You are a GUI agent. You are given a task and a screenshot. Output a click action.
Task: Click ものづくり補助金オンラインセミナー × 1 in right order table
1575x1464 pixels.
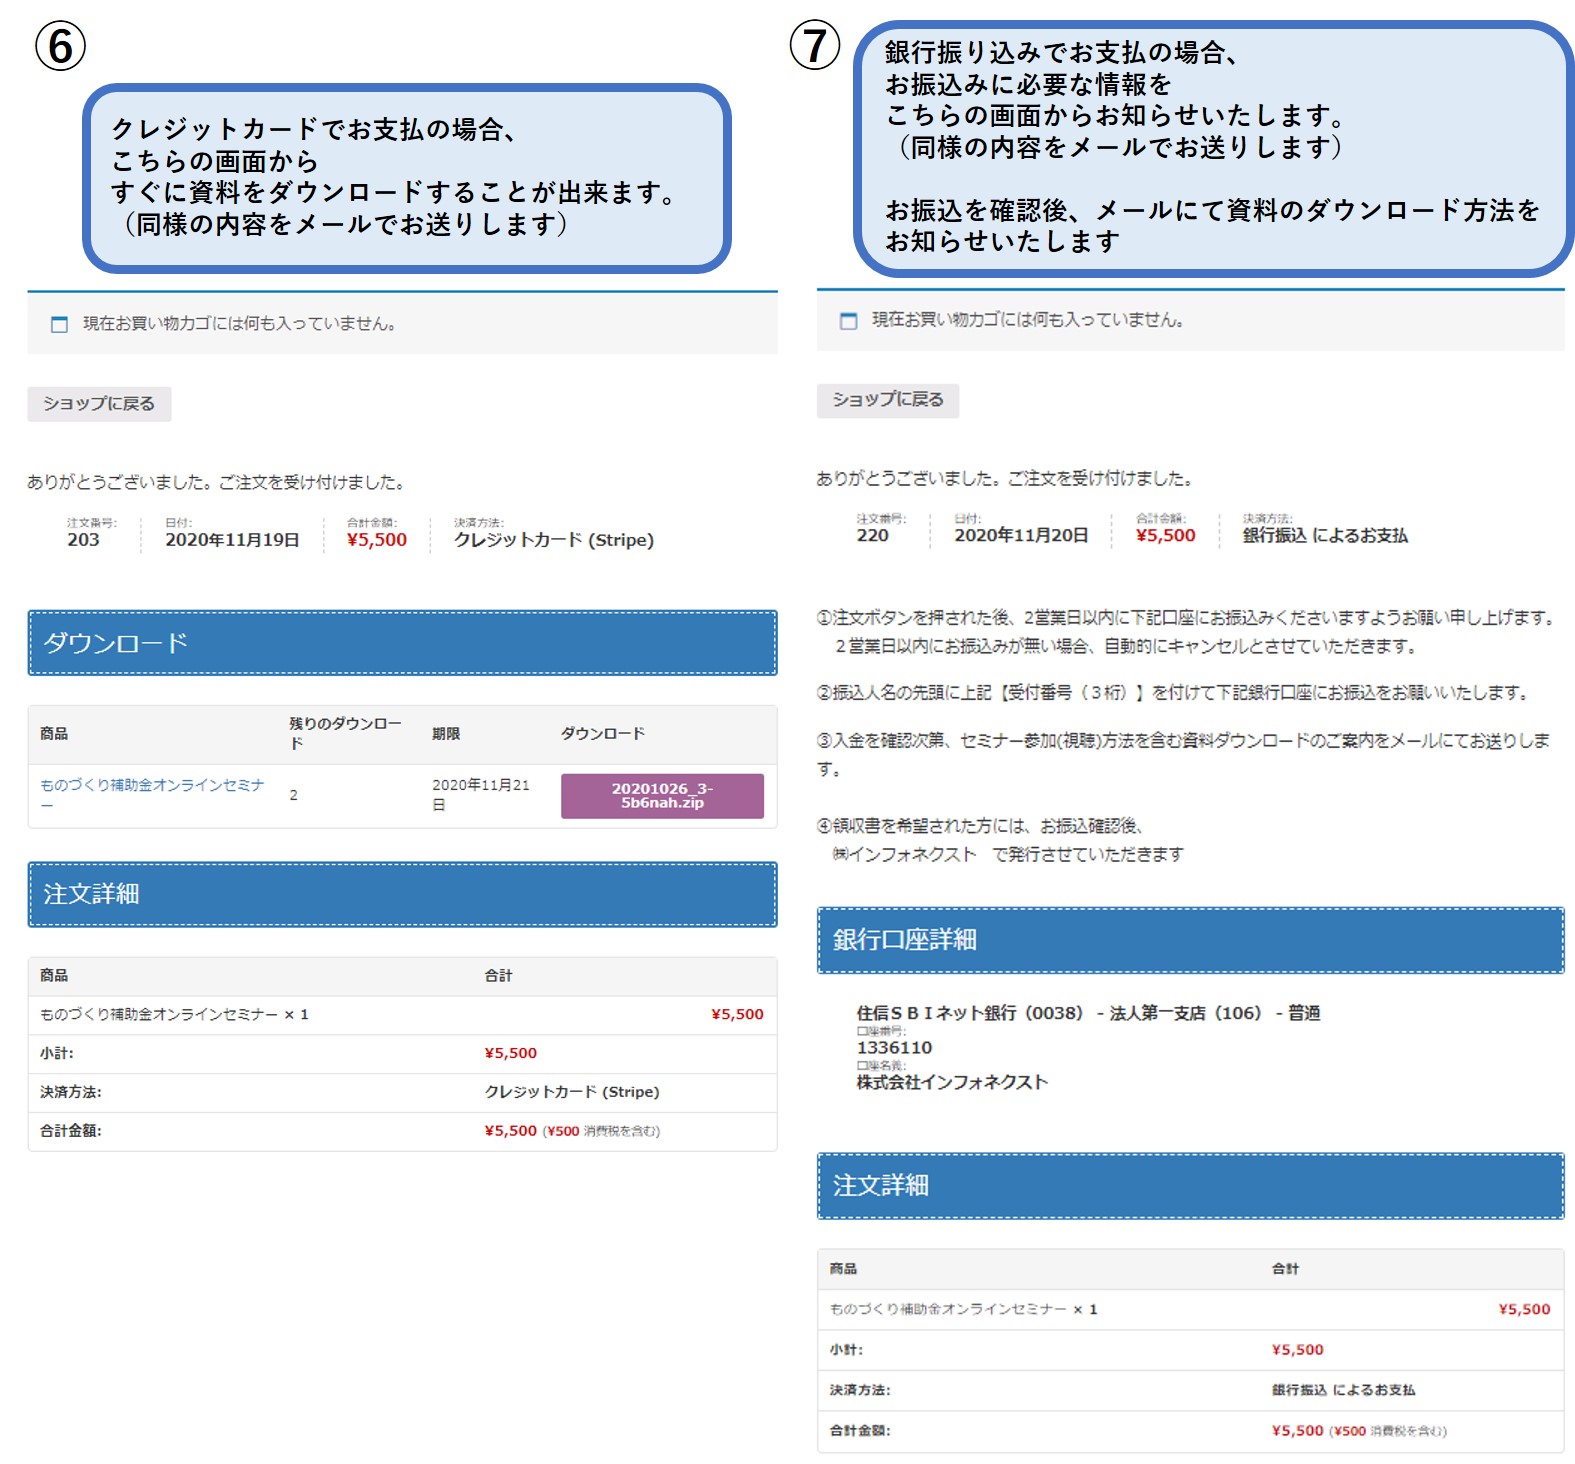pyautogui.click(x=963, y=1310)
